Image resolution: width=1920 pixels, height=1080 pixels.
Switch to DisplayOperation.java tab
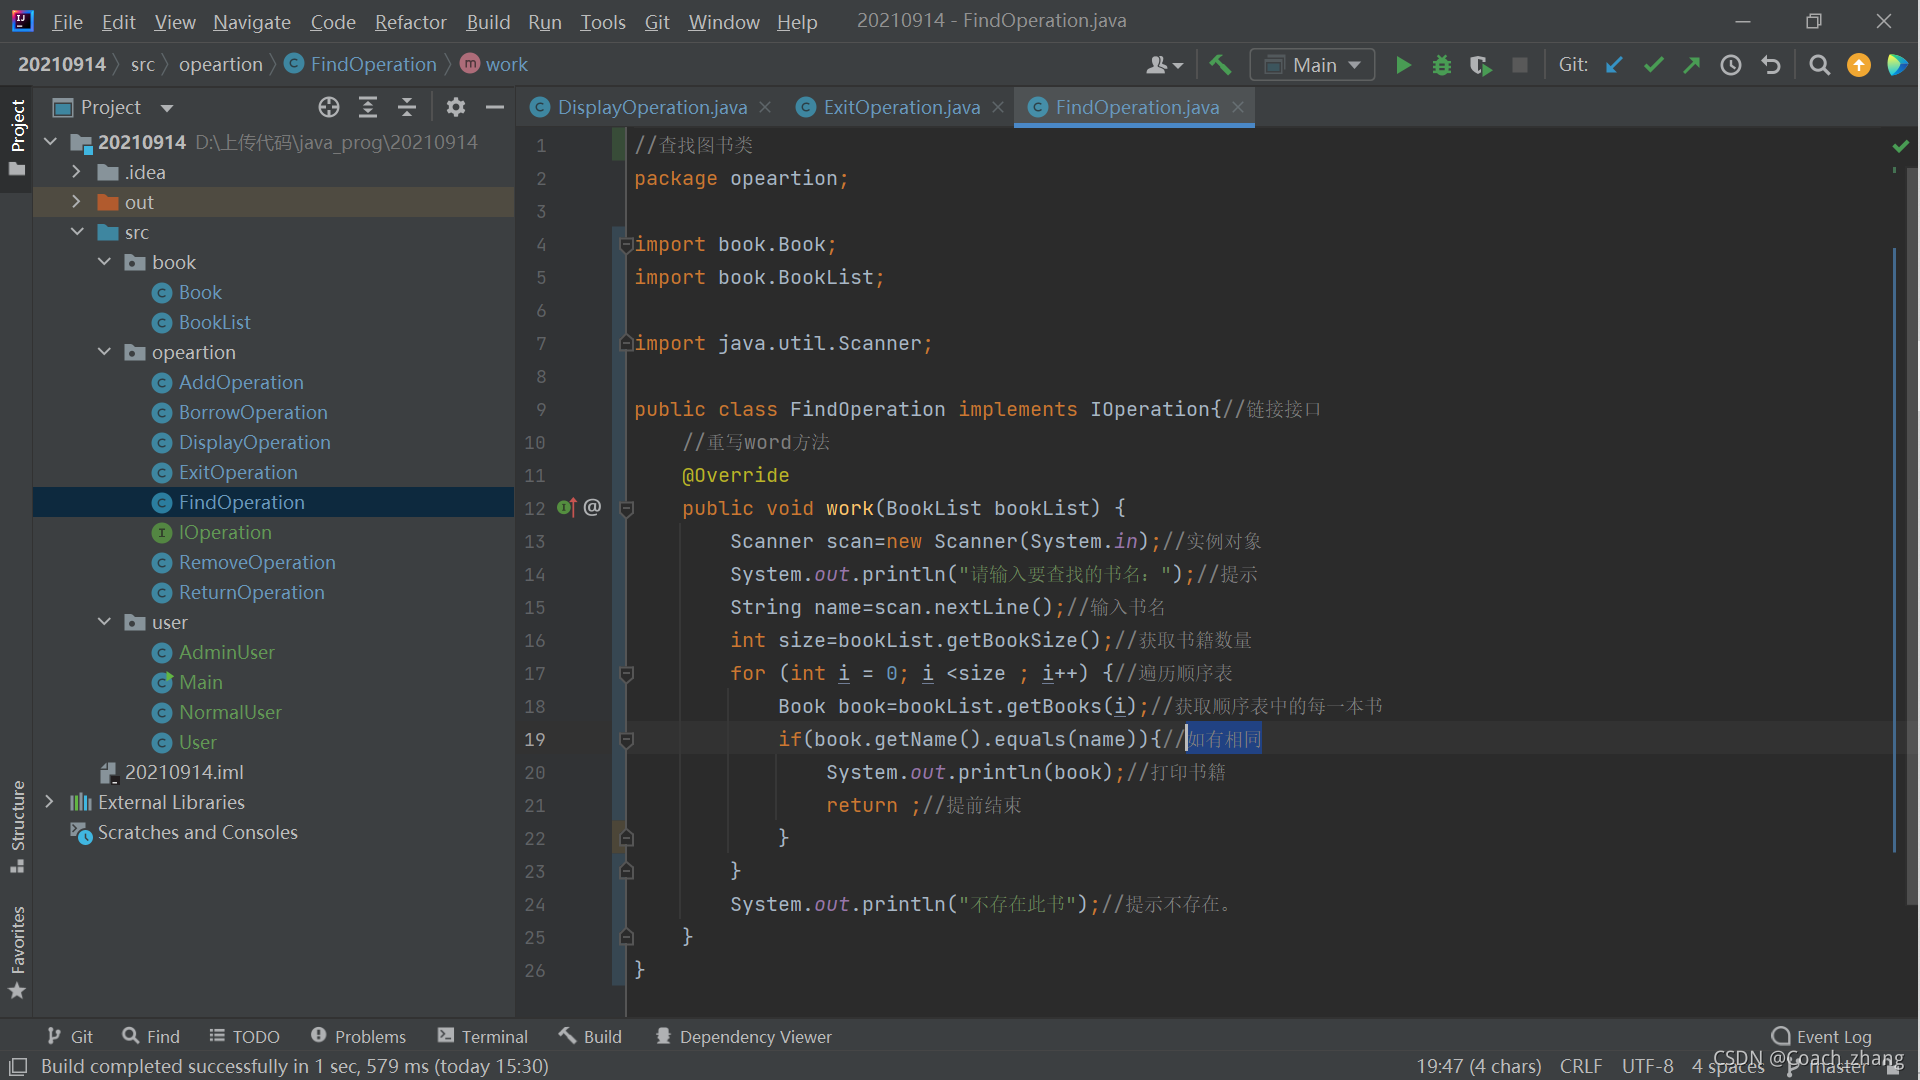click(x=652, y=107)
